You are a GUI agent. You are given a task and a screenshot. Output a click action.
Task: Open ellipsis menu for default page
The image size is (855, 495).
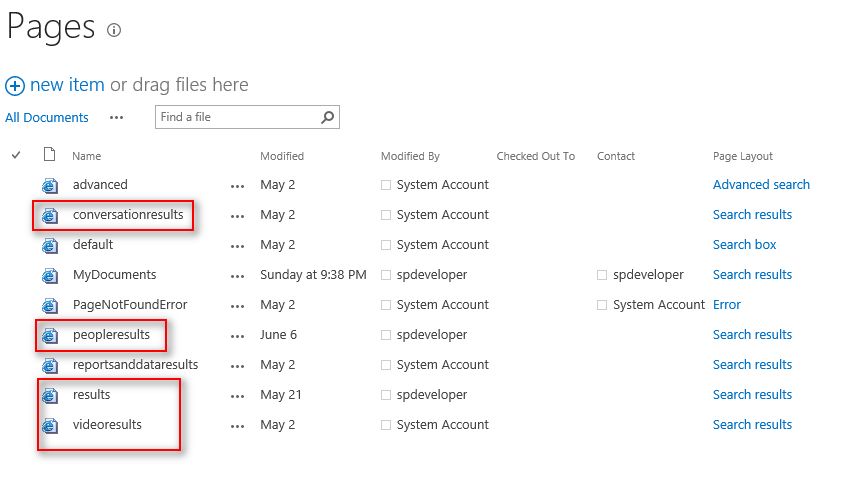[x=237, y=245]
